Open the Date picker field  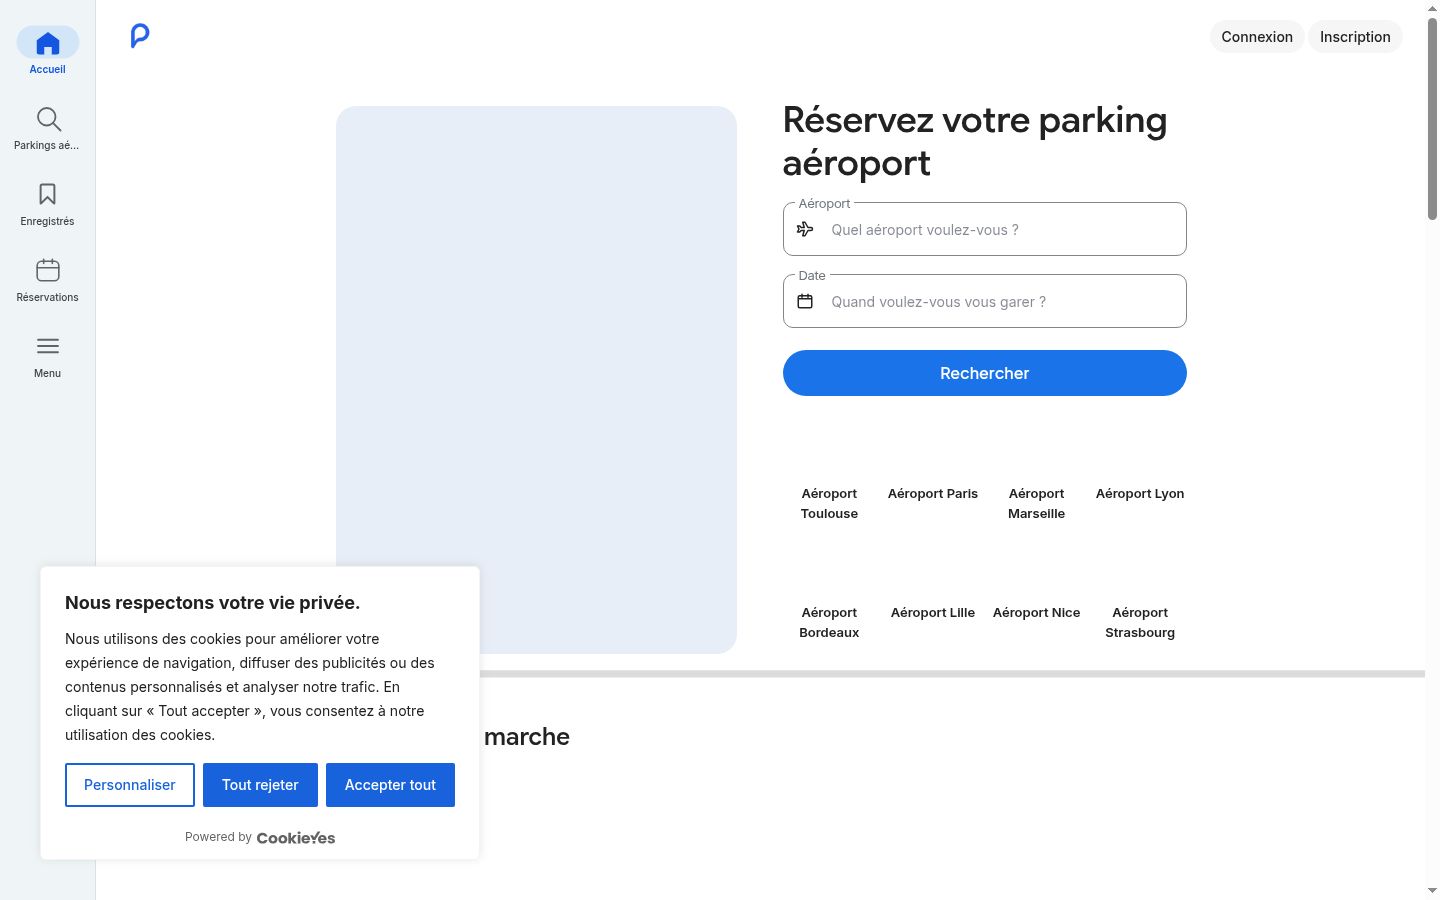985,301
